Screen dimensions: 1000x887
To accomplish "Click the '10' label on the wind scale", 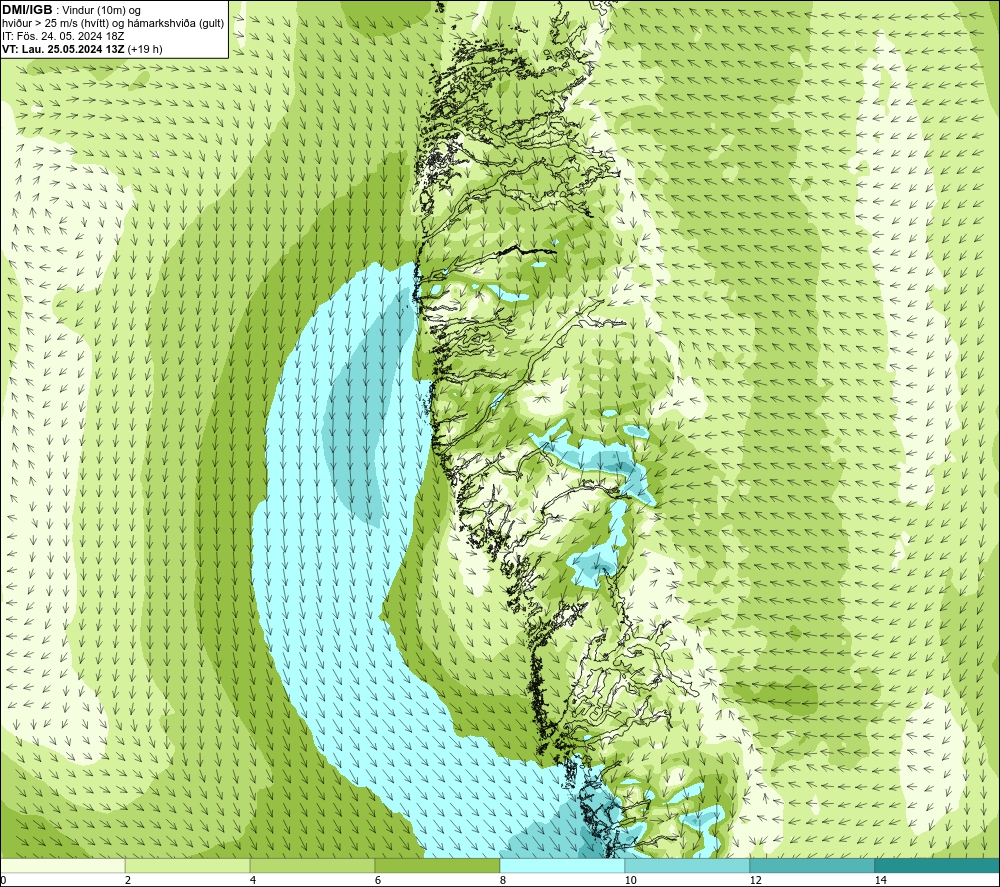I will pos(630,880).
